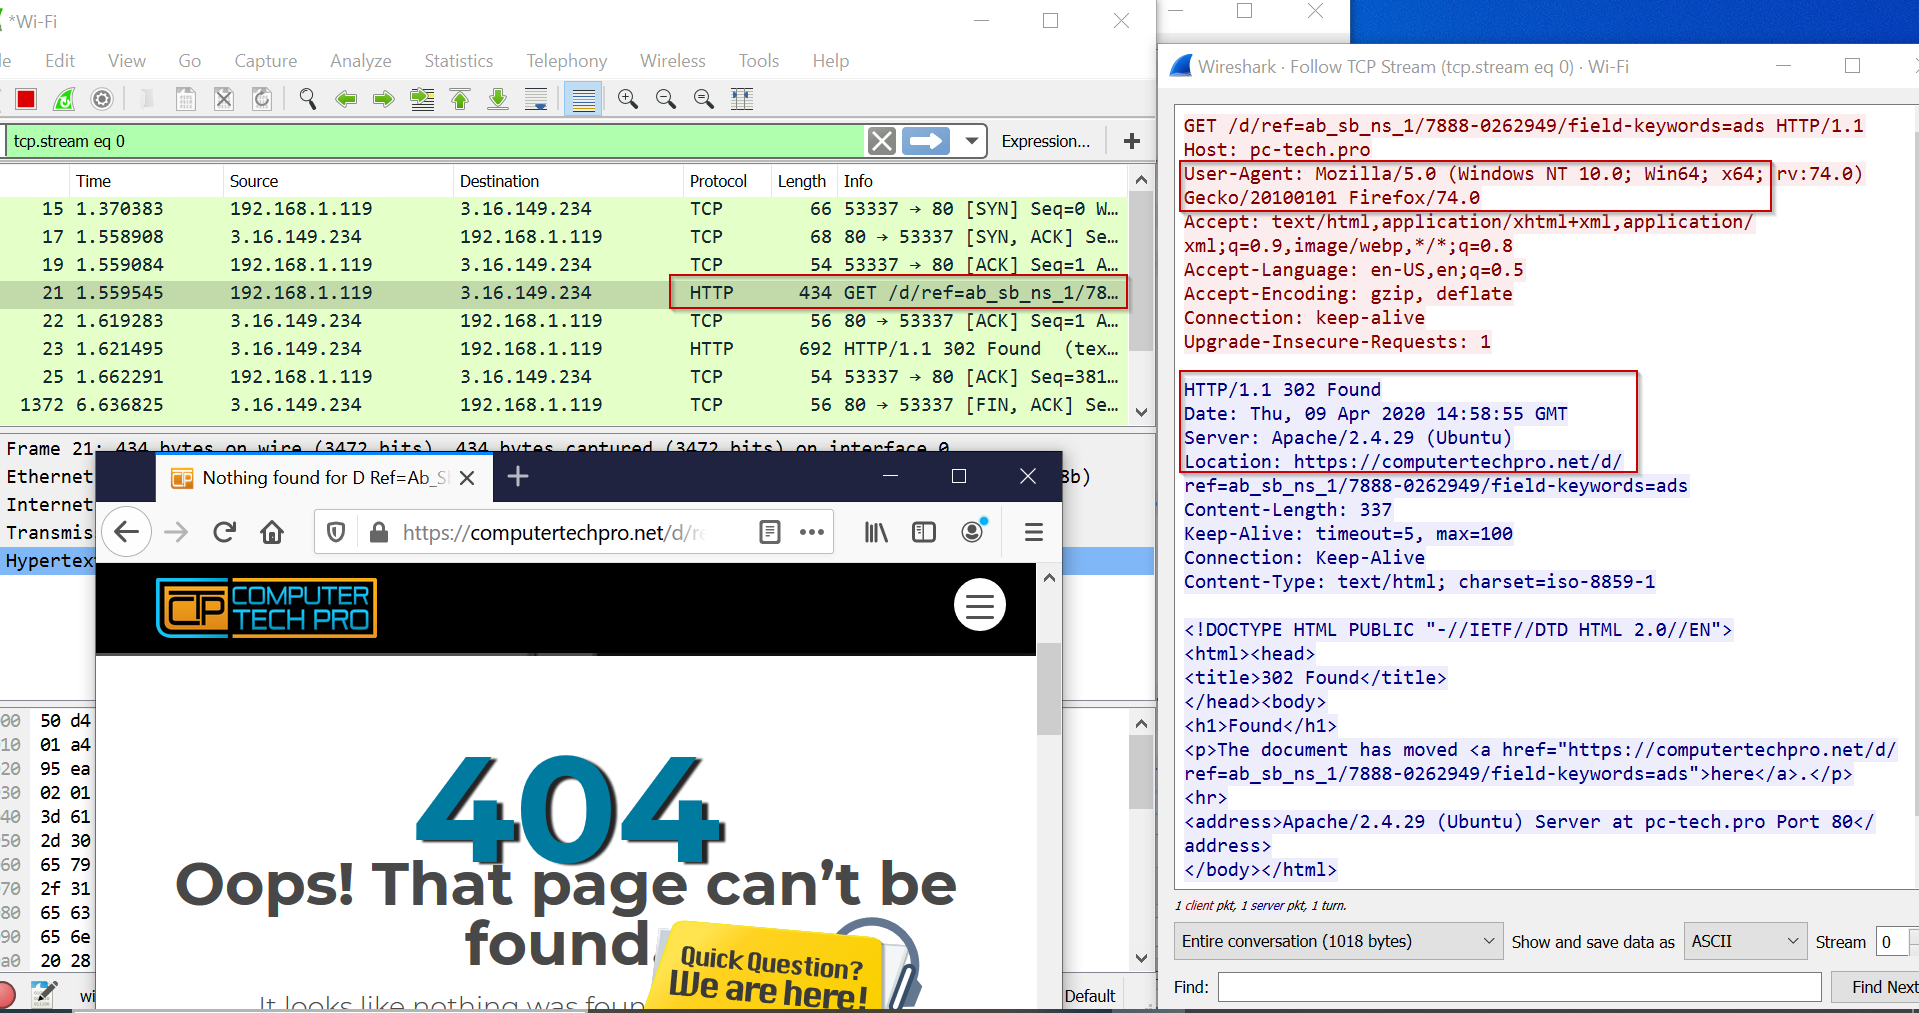Click the Find text field in stream window
The image size is (1919, 1013).
[1519, 987]
